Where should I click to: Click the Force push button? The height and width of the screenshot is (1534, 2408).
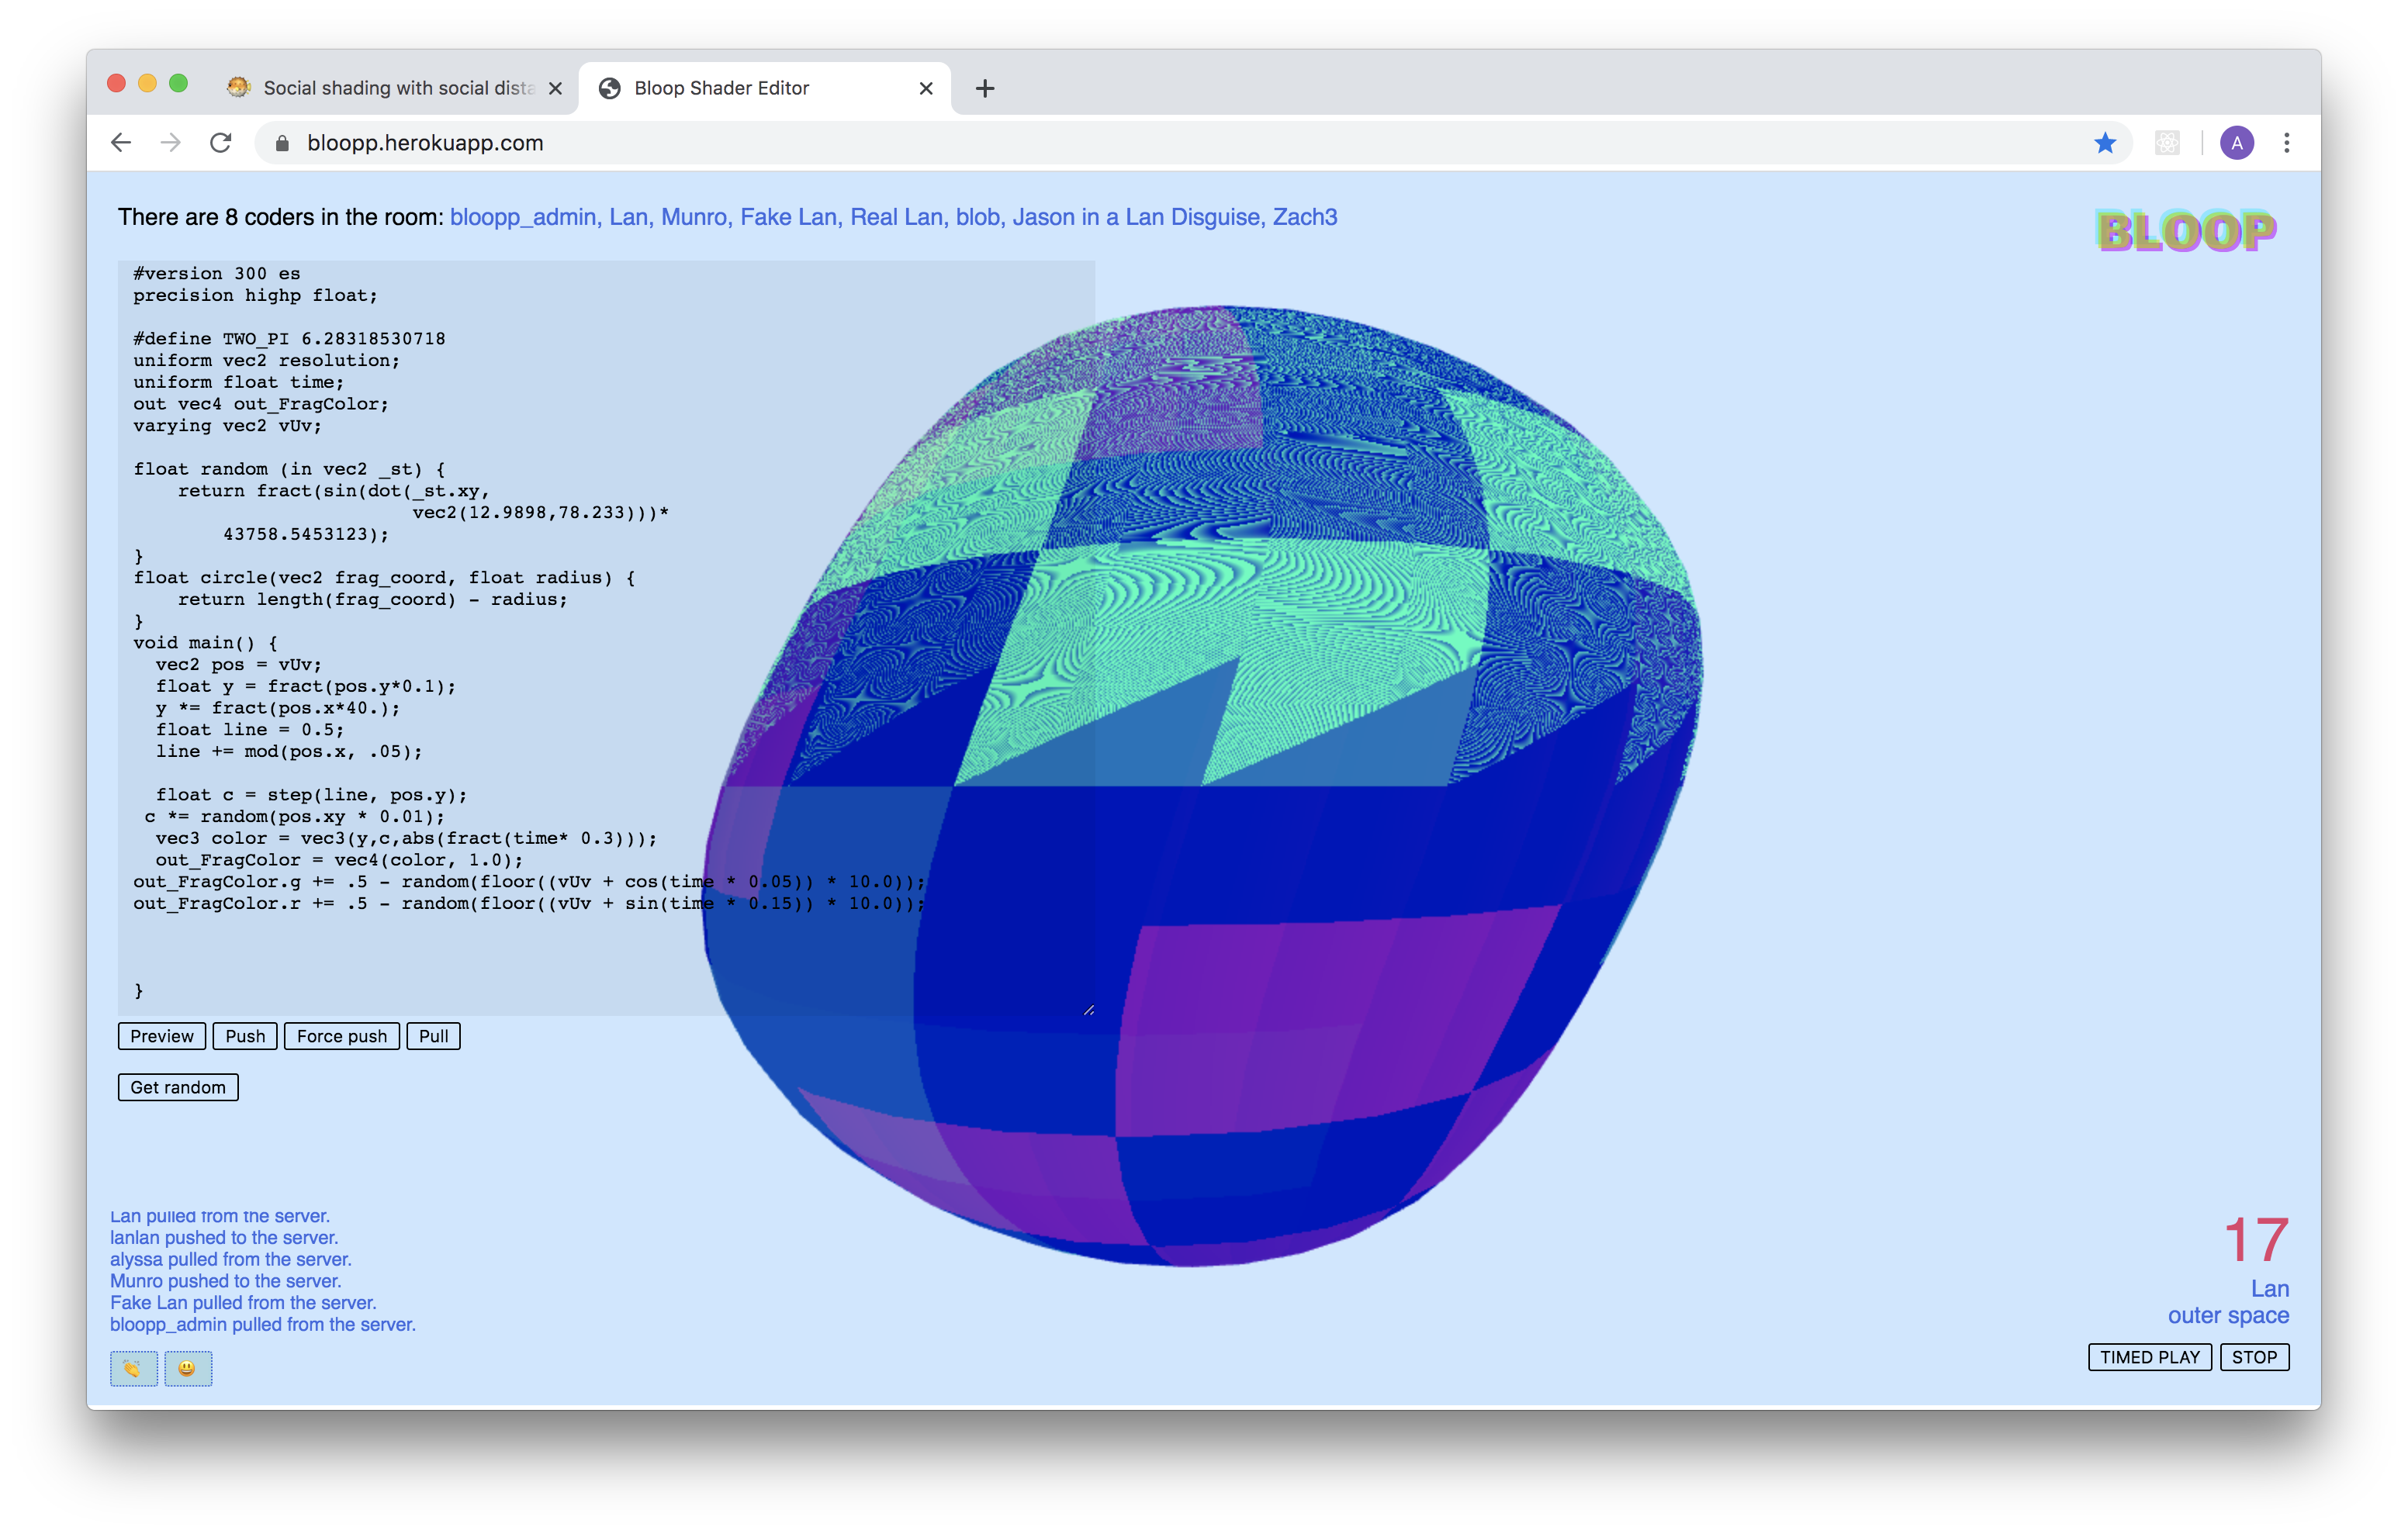[341, 1036]
